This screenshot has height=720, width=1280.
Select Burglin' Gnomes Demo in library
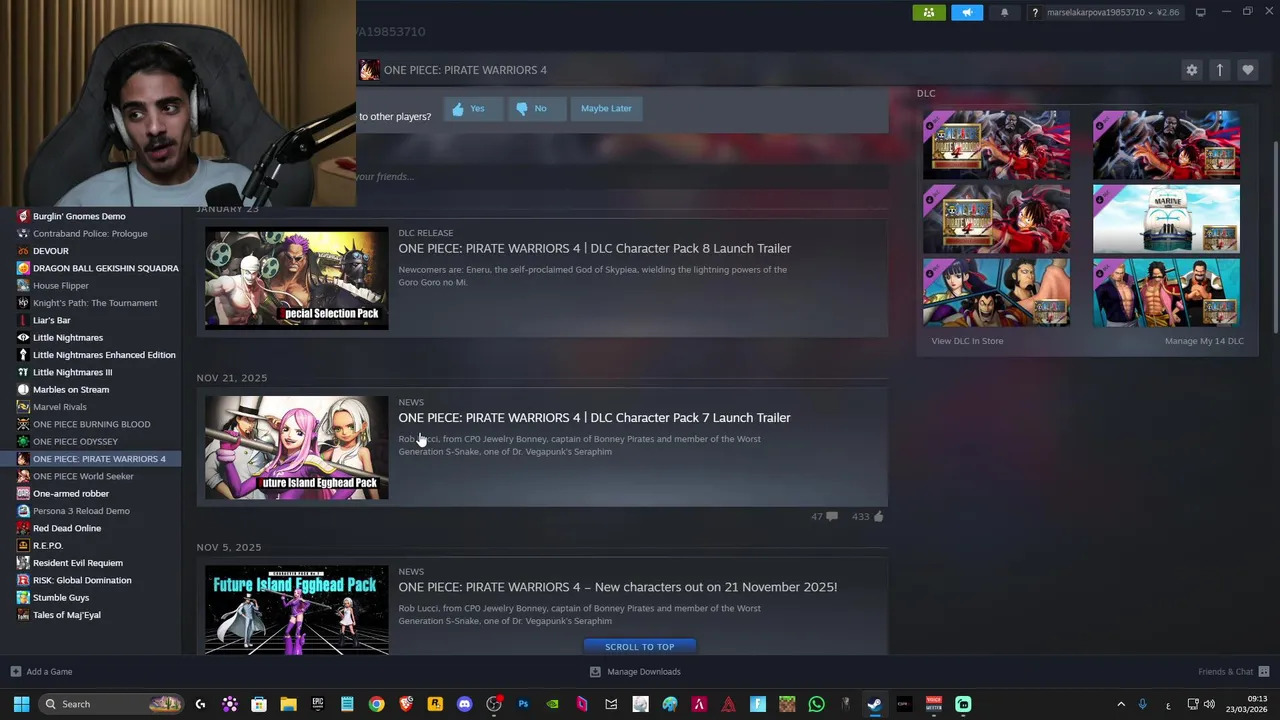[x=79, y=216]
